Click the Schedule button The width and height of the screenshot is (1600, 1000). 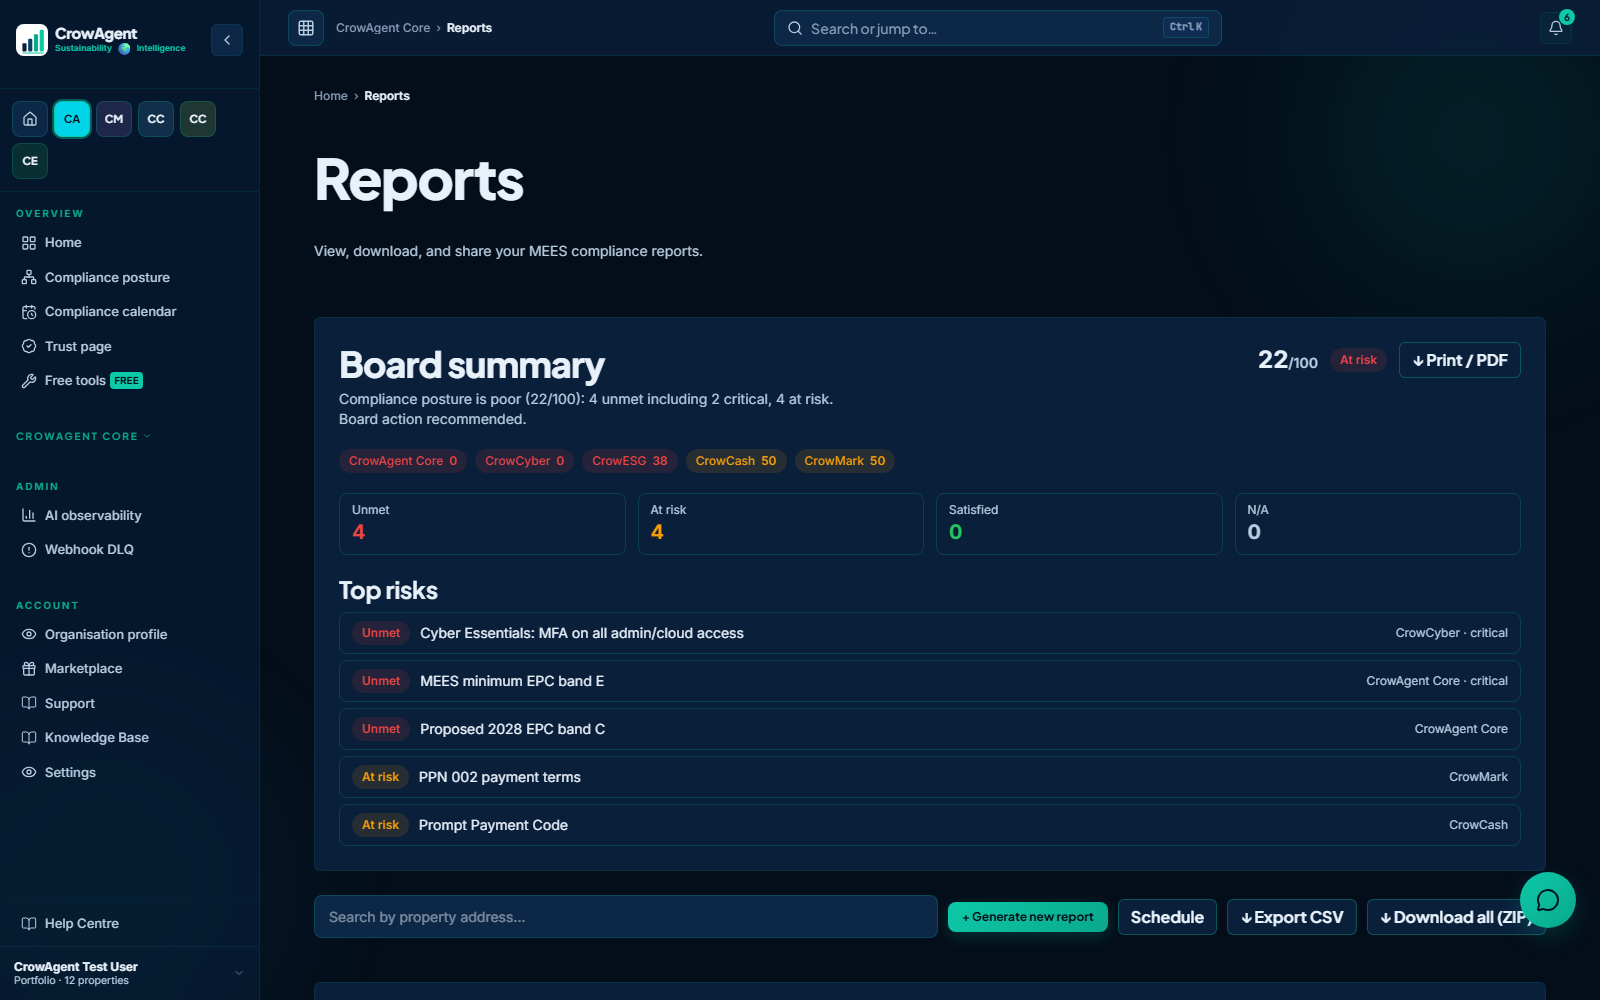[1167, 917]
